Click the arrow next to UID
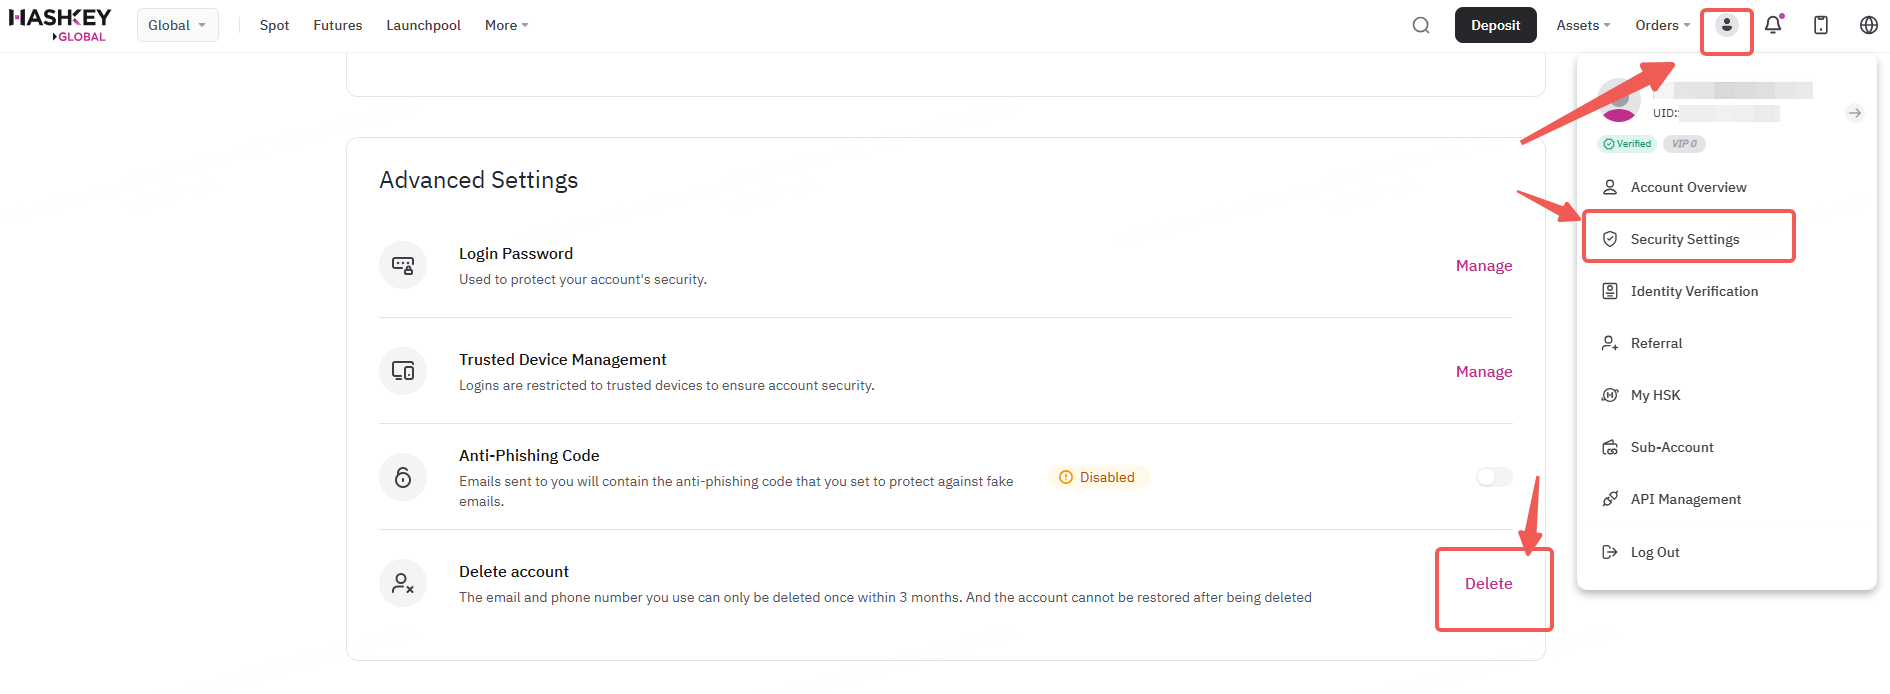This screenshot has width=1890, height=694. (x=1855, y=113)
